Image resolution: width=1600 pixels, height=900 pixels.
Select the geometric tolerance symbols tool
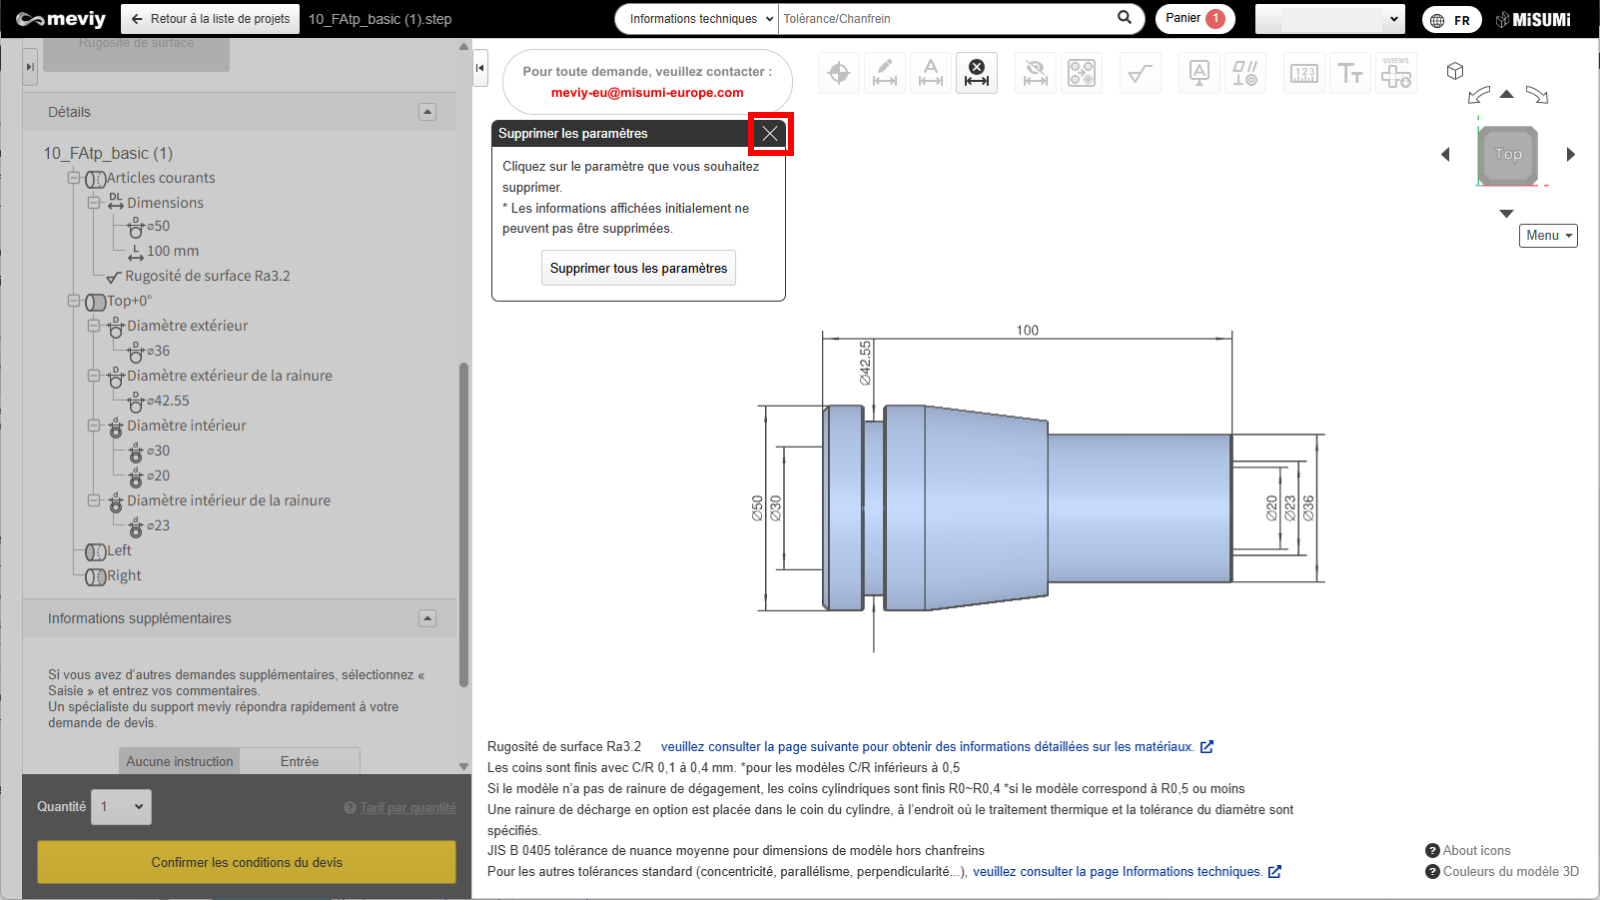coord(1245,73)
